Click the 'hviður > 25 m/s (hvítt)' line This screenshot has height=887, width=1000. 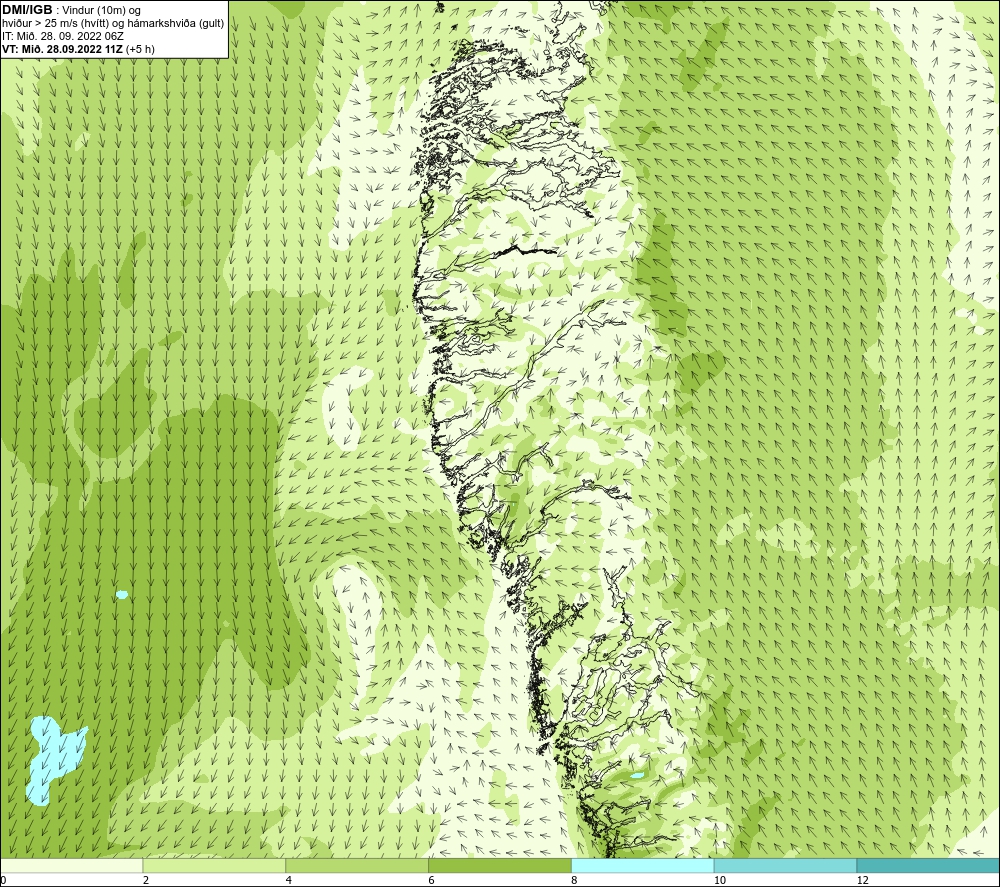tap(54, 24)
